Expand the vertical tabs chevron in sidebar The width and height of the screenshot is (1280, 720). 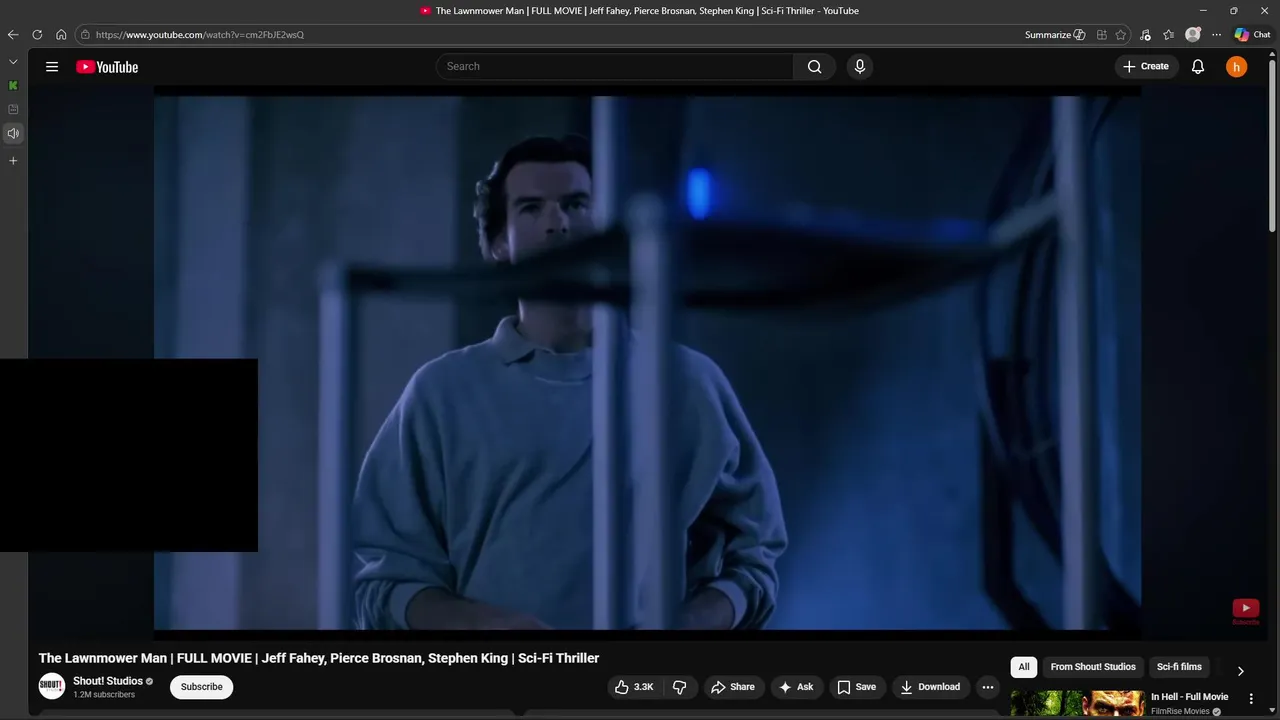pyautogui.click(x=13, y=61)
